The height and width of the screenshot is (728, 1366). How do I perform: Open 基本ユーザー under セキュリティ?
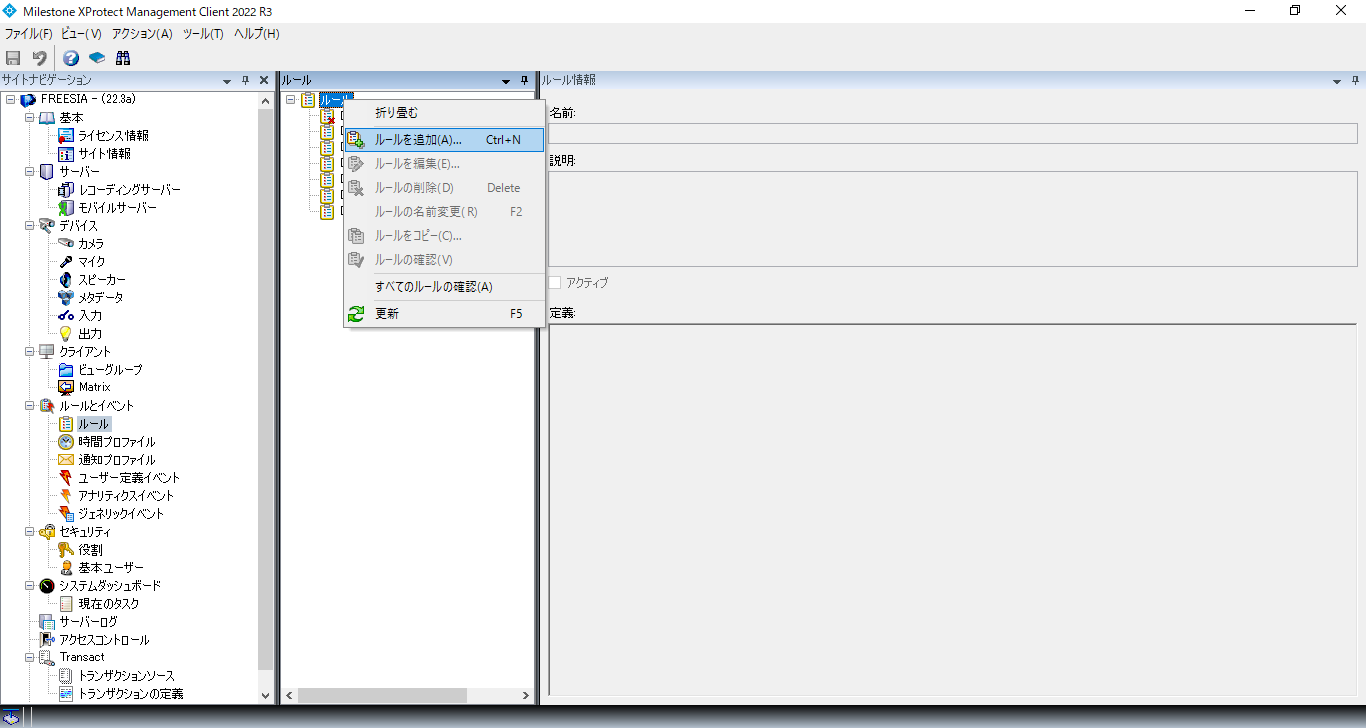click(110, 568)
